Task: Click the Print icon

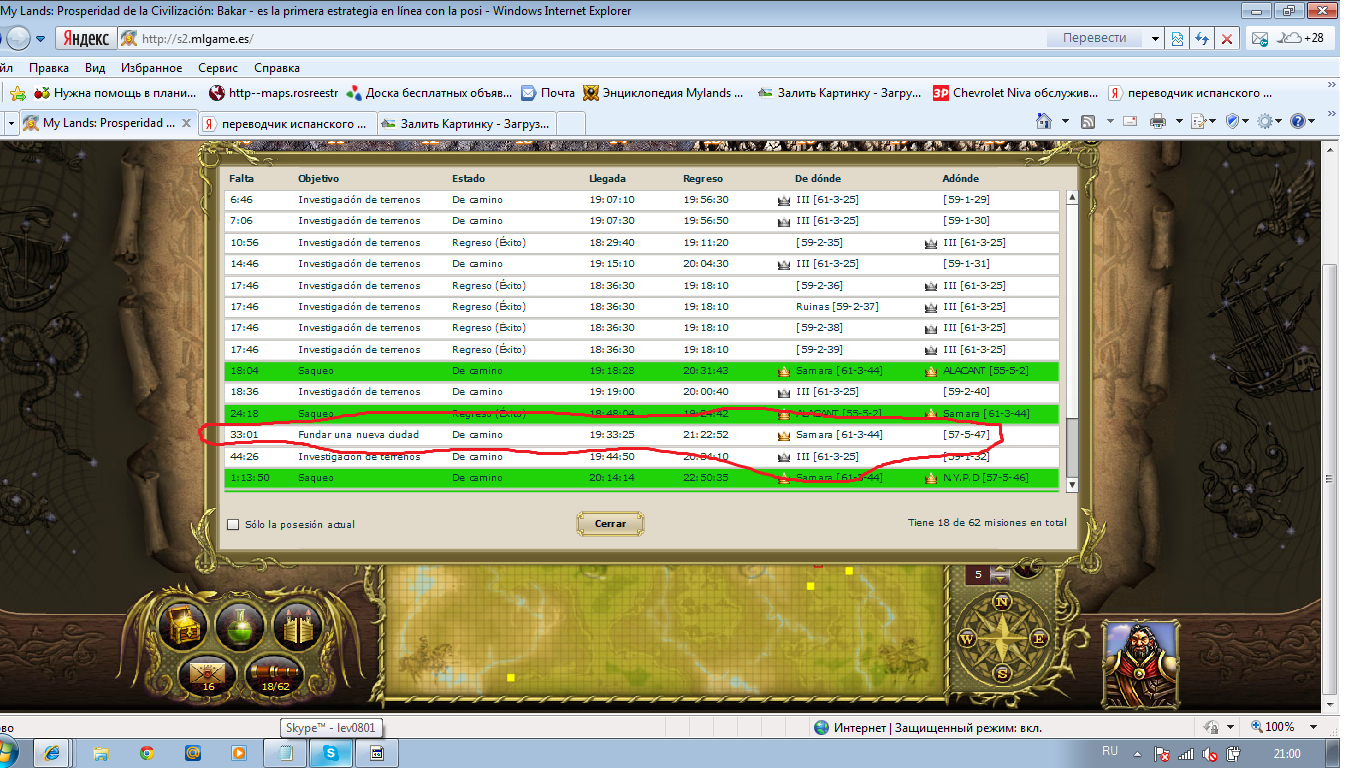Action: 1158,121
